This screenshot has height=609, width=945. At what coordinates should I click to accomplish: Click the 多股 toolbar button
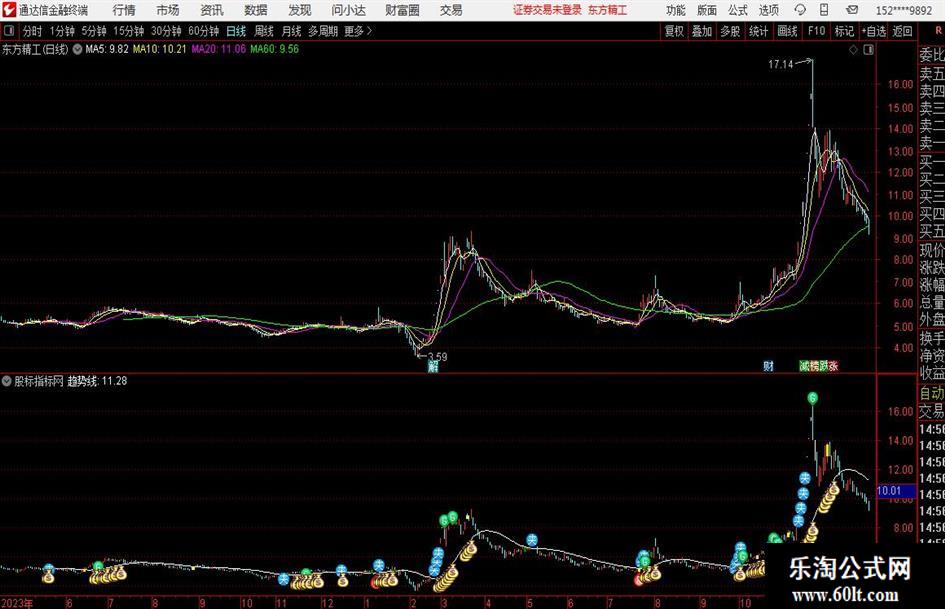pos(730,31)
